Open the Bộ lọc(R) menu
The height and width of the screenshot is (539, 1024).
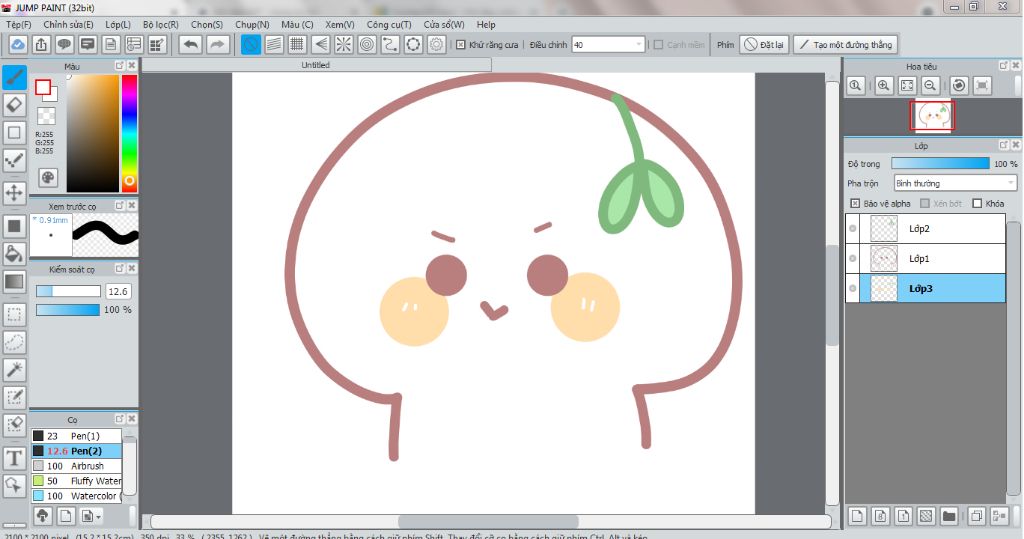click(x=161, y=24)
